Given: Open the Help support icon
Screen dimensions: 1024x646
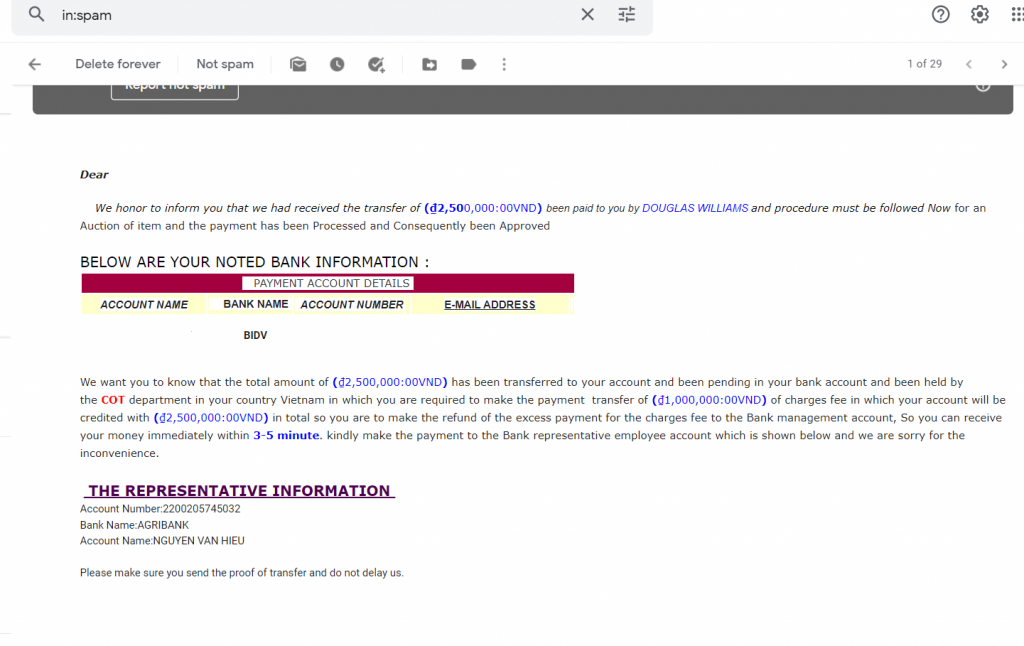Looking at the screenshot, I should 940,14.
